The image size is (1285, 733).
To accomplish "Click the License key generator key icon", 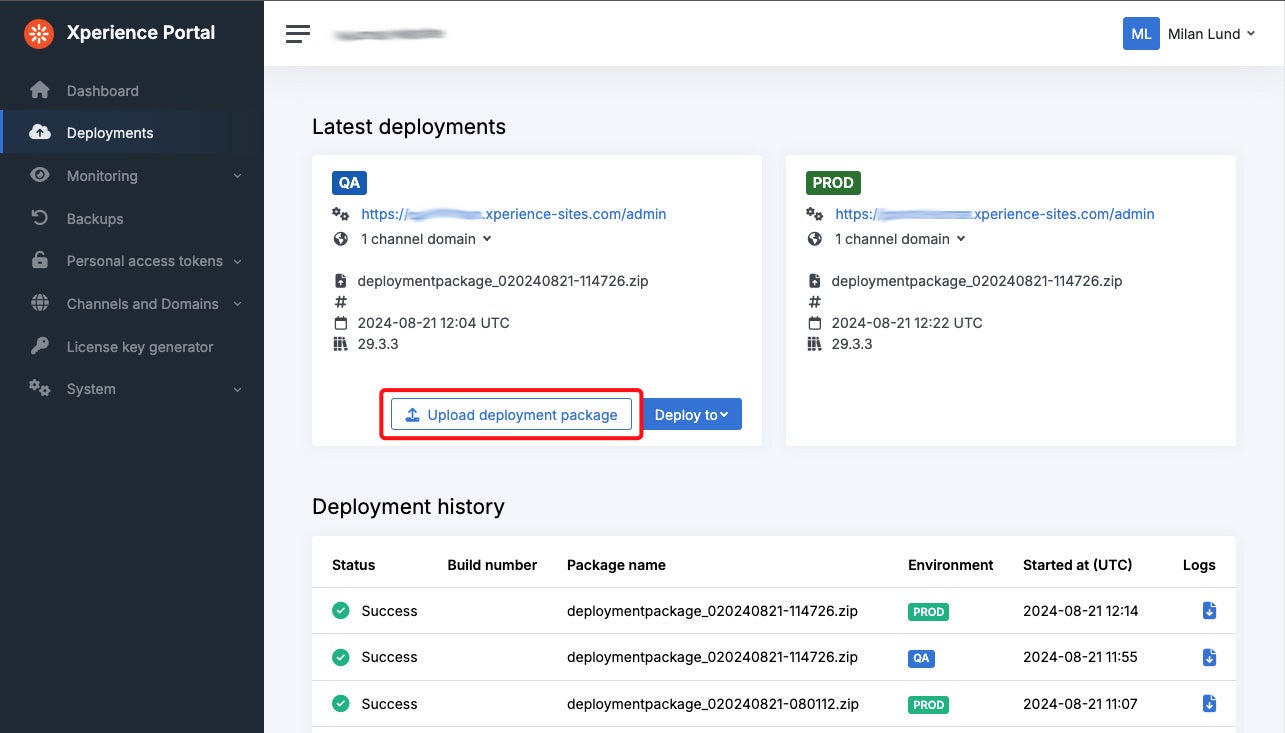I will pos(40,347).
